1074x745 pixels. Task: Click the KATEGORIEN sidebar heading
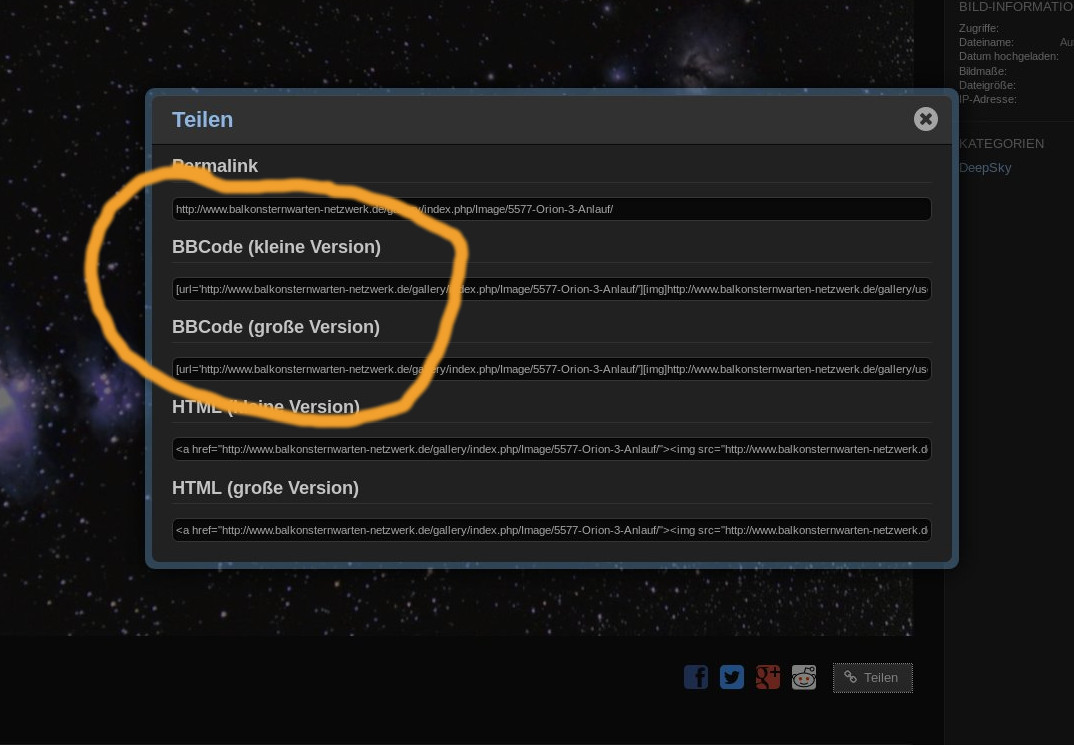click(1001, 144)
